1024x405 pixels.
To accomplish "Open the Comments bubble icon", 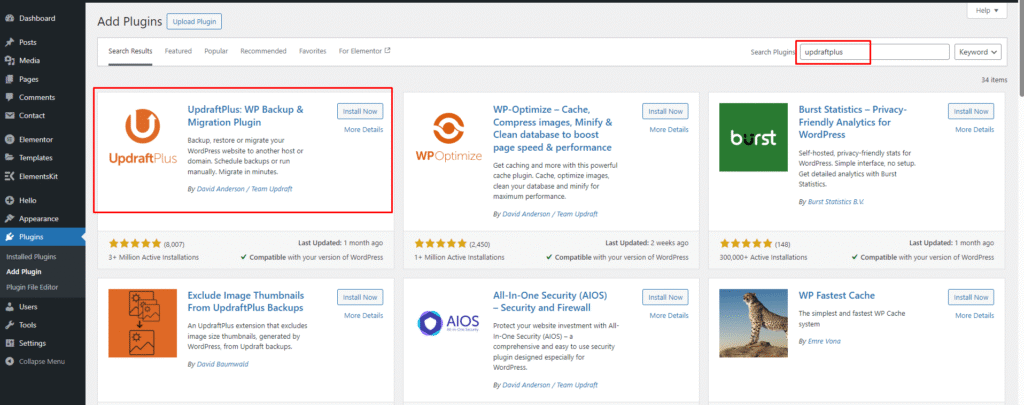I will point(10,97).
